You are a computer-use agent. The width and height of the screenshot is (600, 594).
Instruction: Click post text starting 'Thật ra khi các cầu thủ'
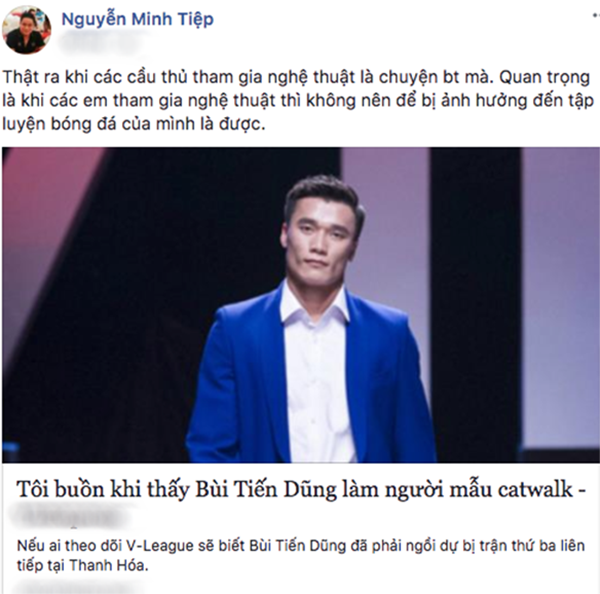[x=296, y=77]
